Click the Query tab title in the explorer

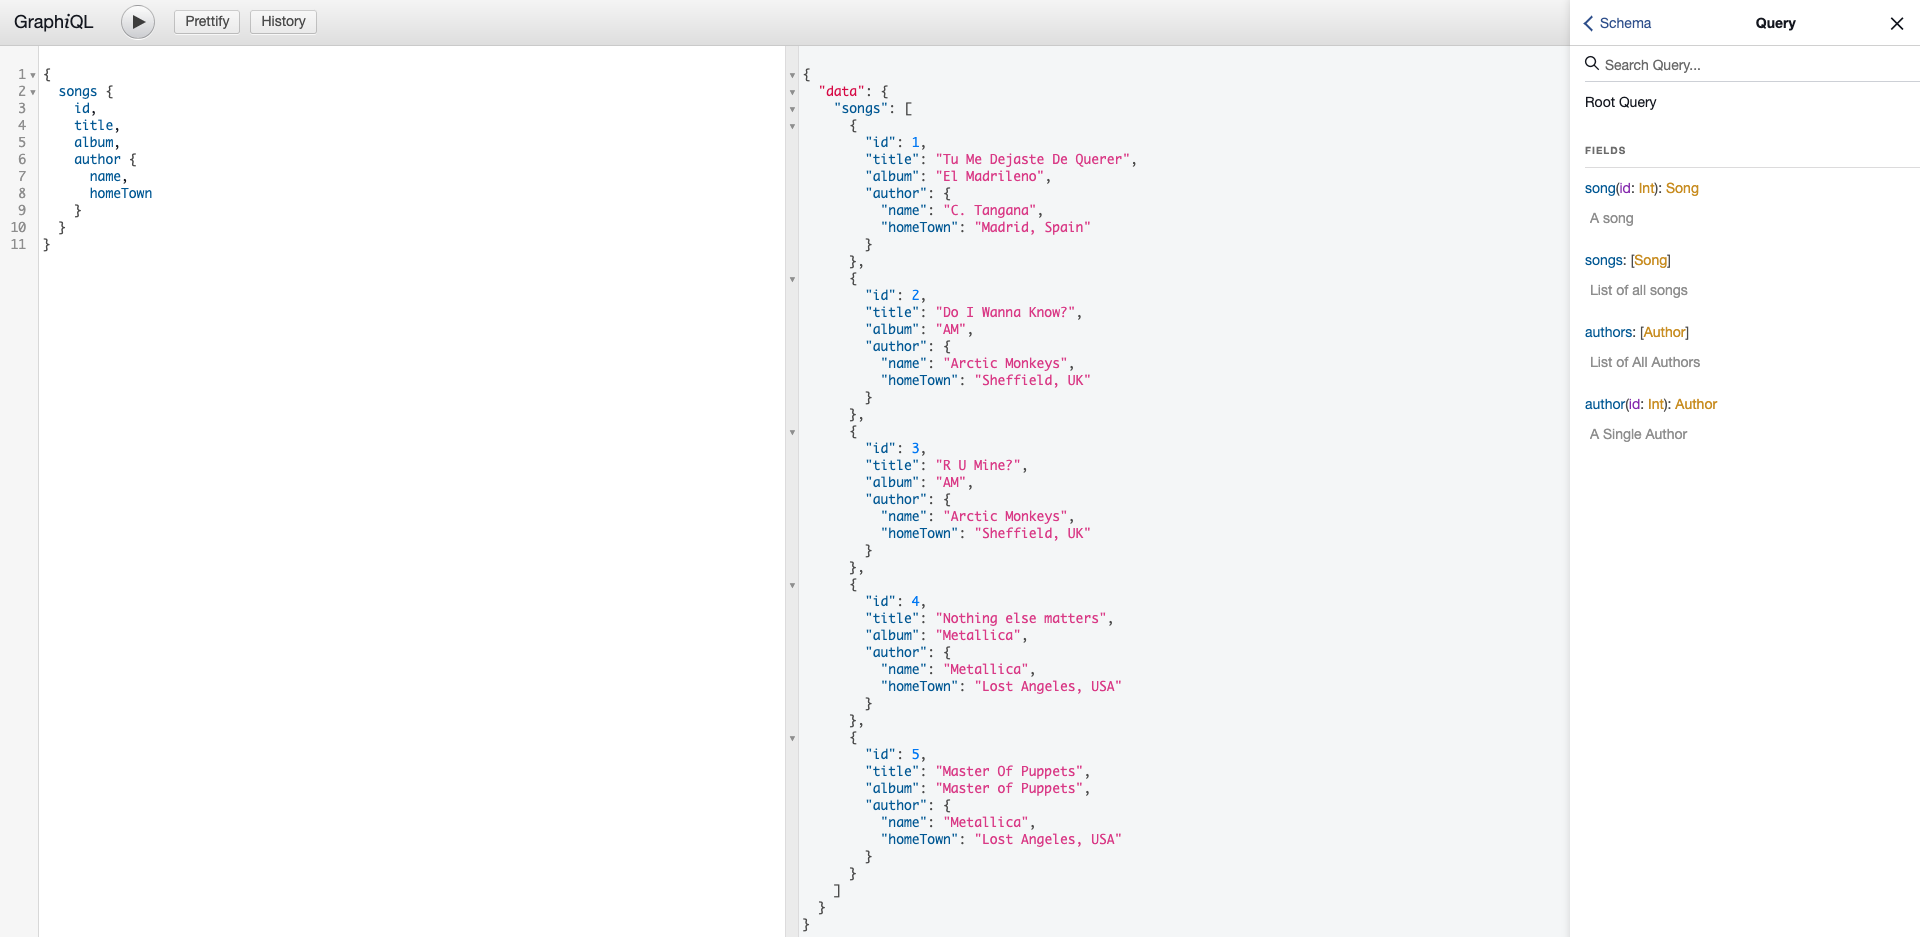[x=1775, y=23]
